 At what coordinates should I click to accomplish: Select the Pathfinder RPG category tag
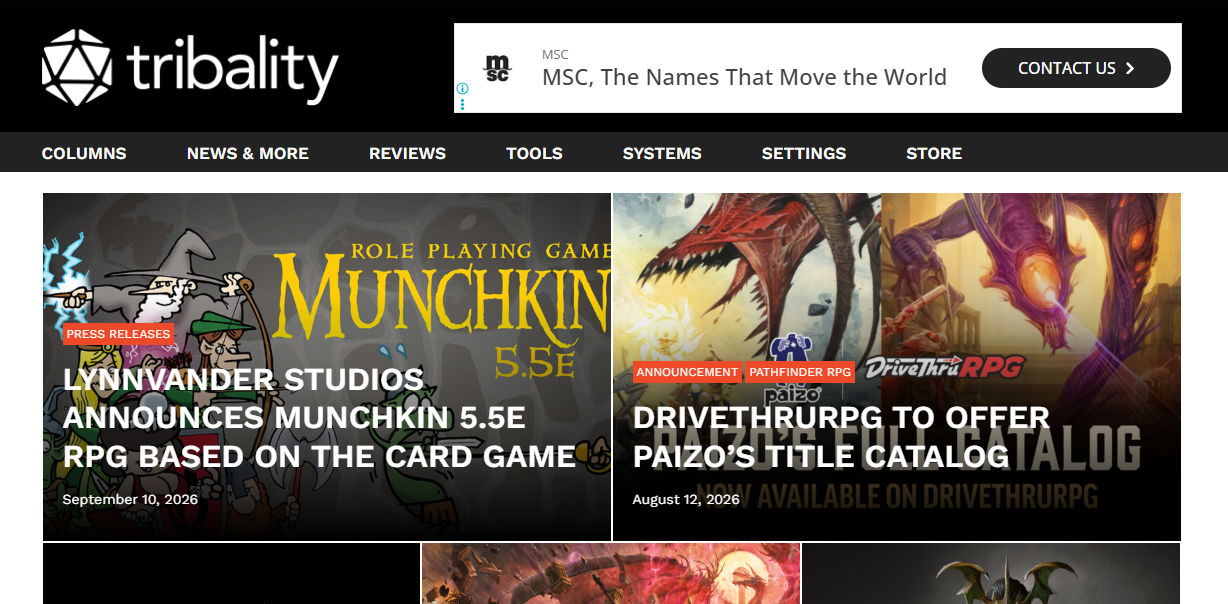(x=800, y=372)
